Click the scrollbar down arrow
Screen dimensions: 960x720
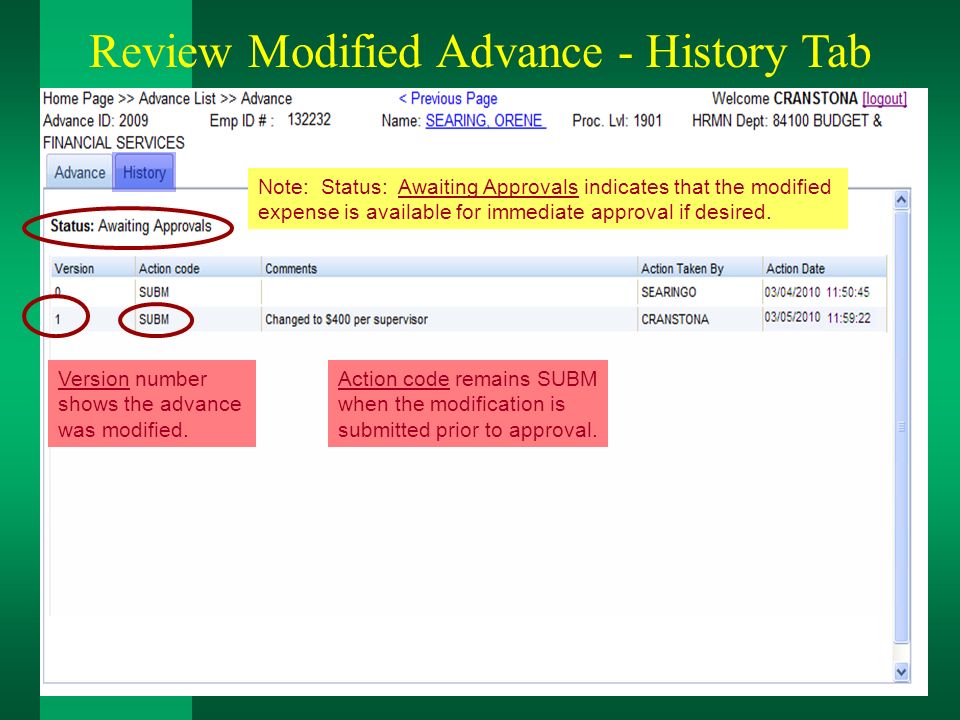pyautogui.click(x=901, y=672)
